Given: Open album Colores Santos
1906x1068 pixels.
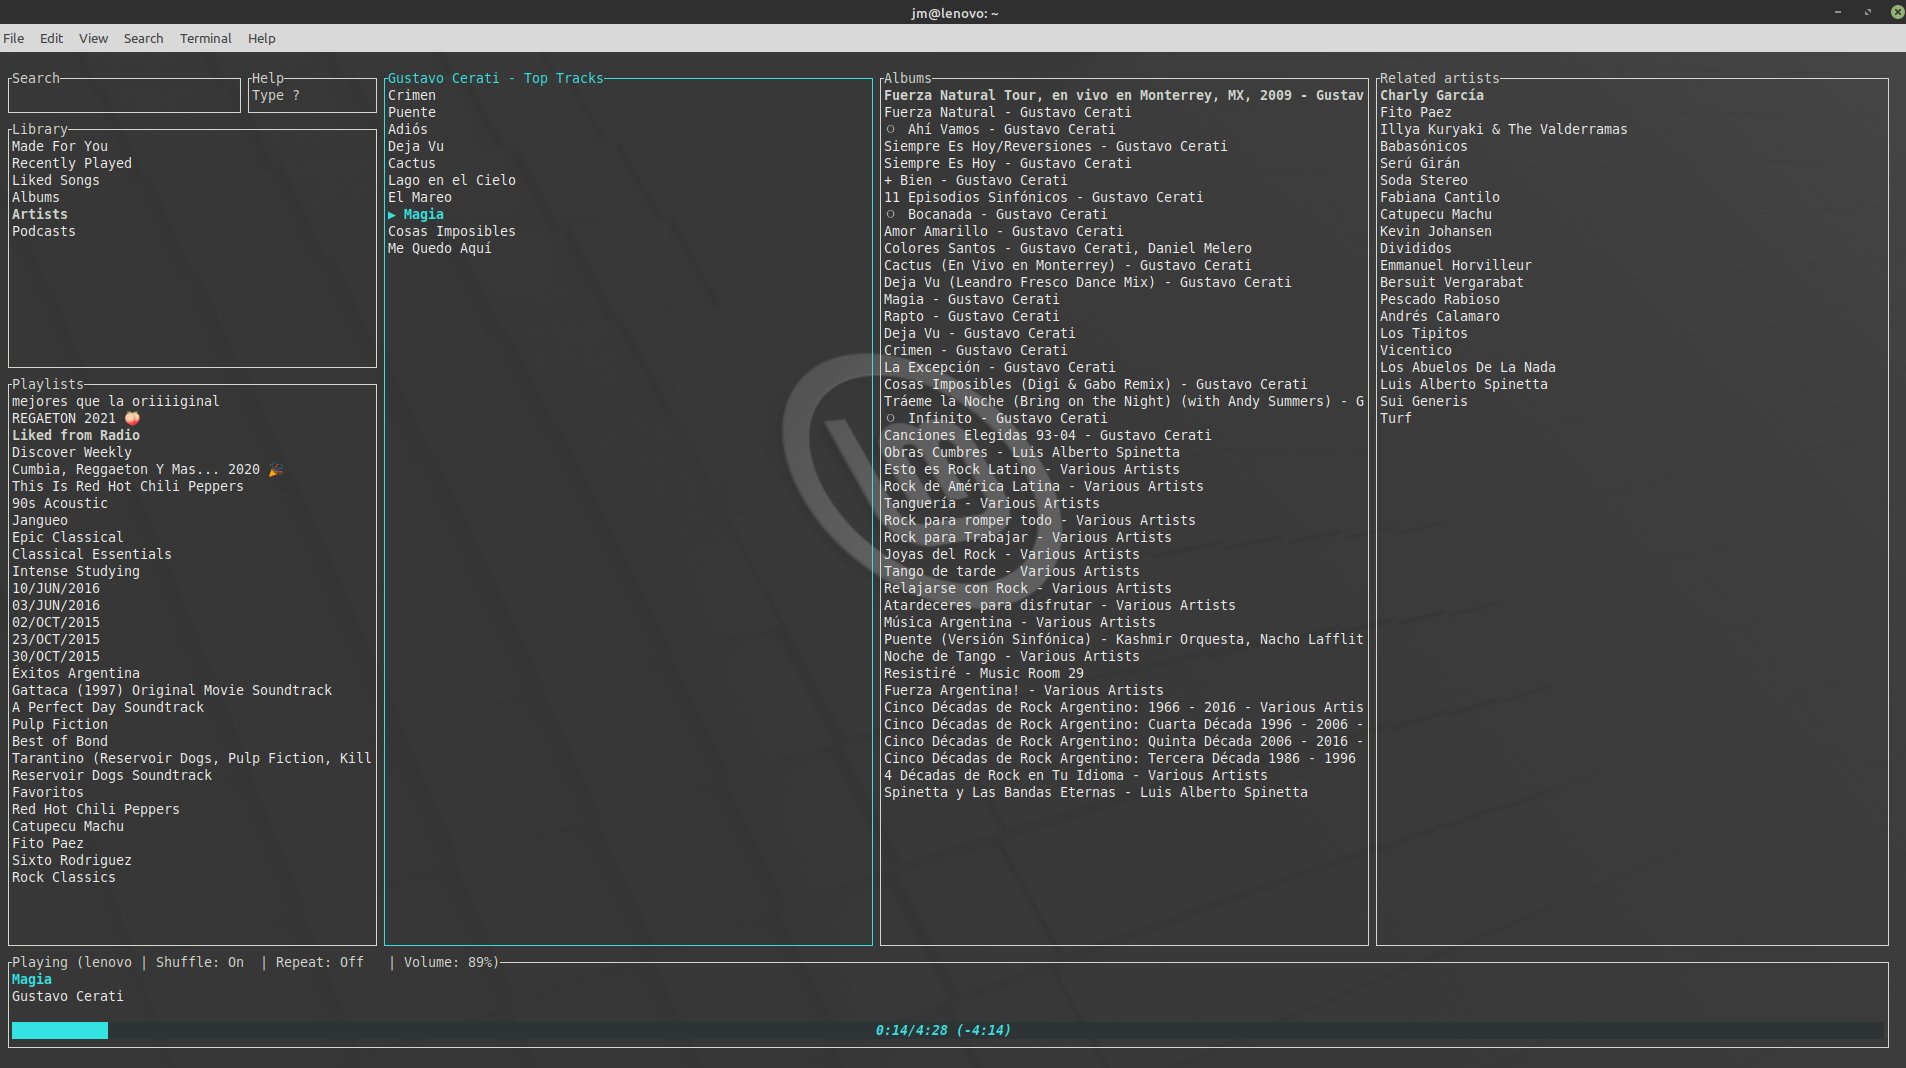Looking at the screenshot, I should [x=1068, y=248].
